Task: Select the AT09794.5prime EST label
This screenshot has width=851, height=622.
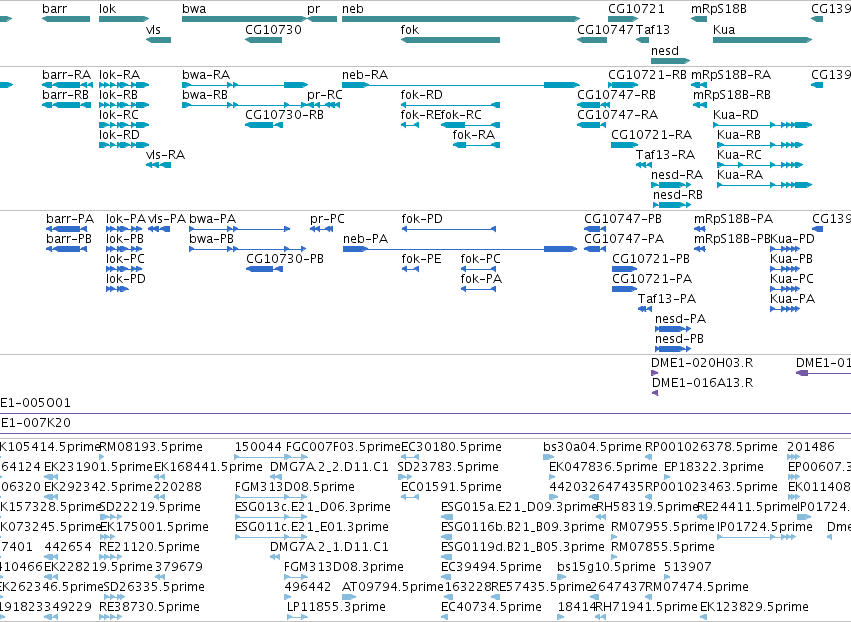Action: [392, 587]
